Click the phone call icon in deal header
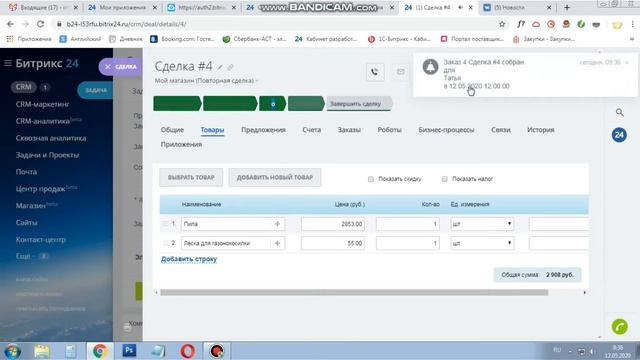 point(375,72)
